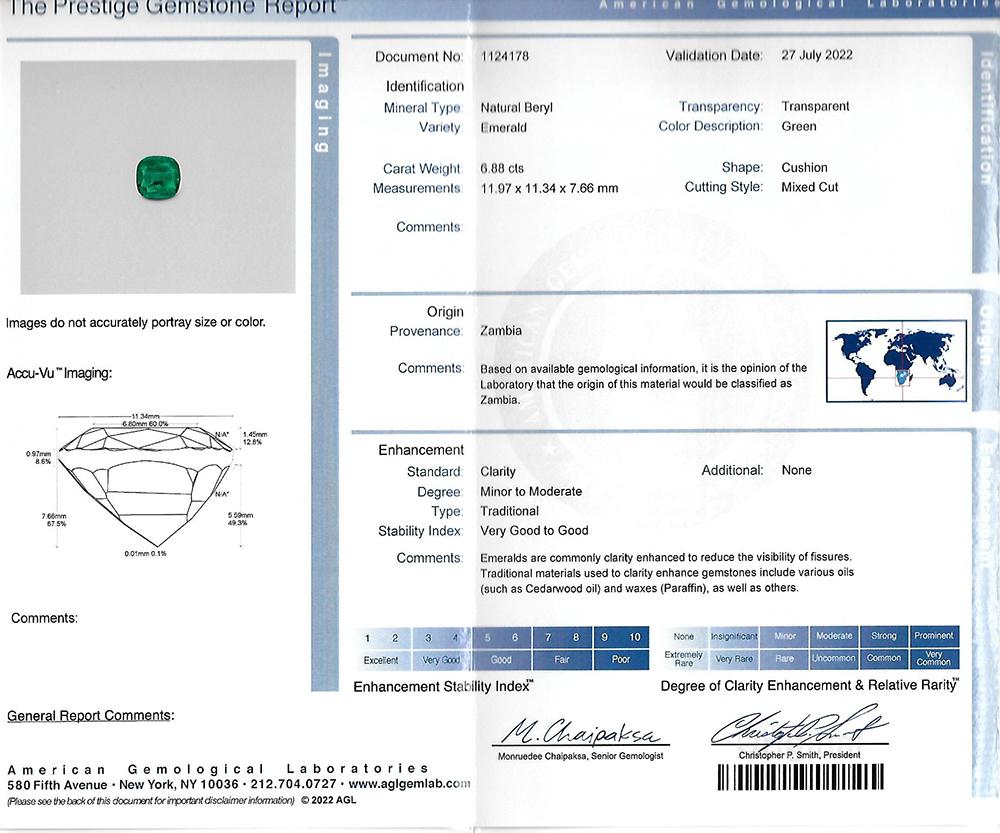Click the Strong clarity enhancement cell
This screenshot has width=1000, height=833.
point(884,636)
